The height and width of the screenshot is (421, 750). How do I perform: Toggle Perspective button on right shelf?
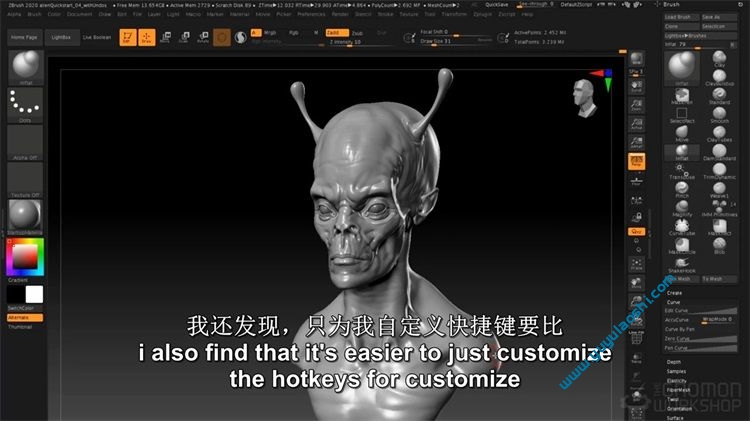(x=636, y=161)
